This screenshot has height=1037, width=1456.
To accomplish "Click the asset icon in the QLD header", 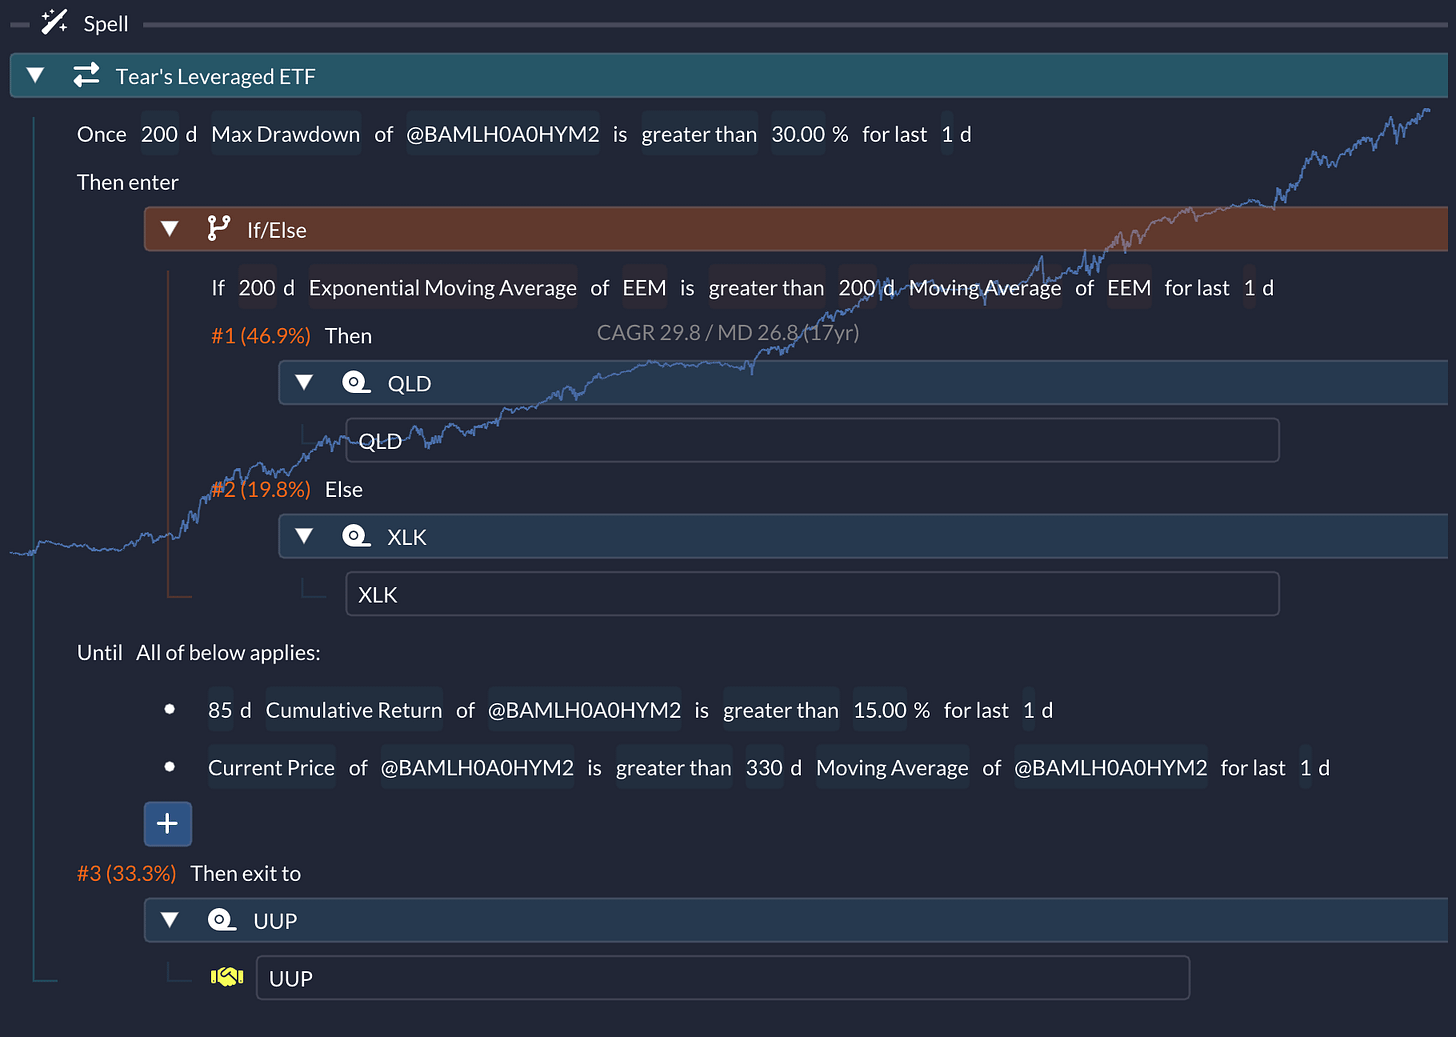I will coord(356,382).
